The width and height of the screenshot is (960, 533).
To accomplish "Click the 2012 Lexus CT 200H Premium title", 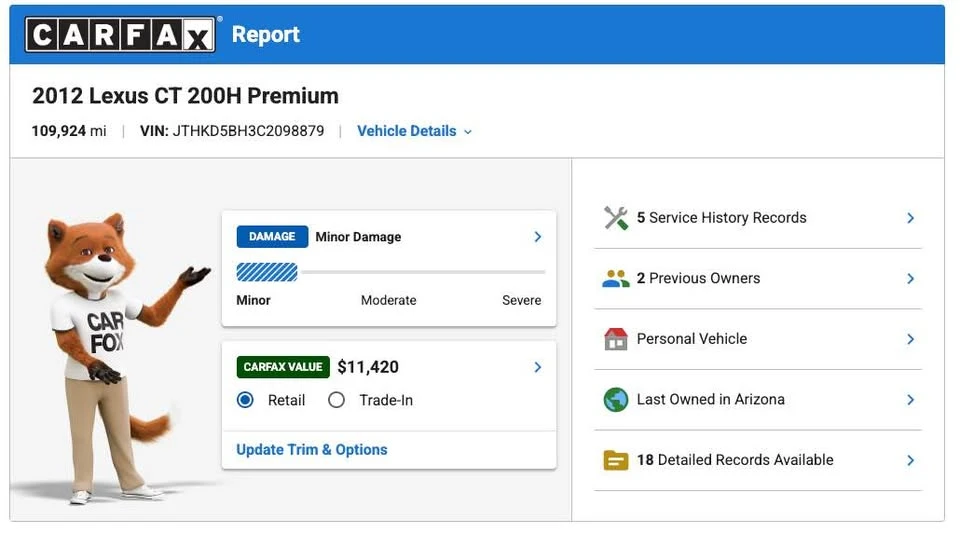I will coord(185,96).
